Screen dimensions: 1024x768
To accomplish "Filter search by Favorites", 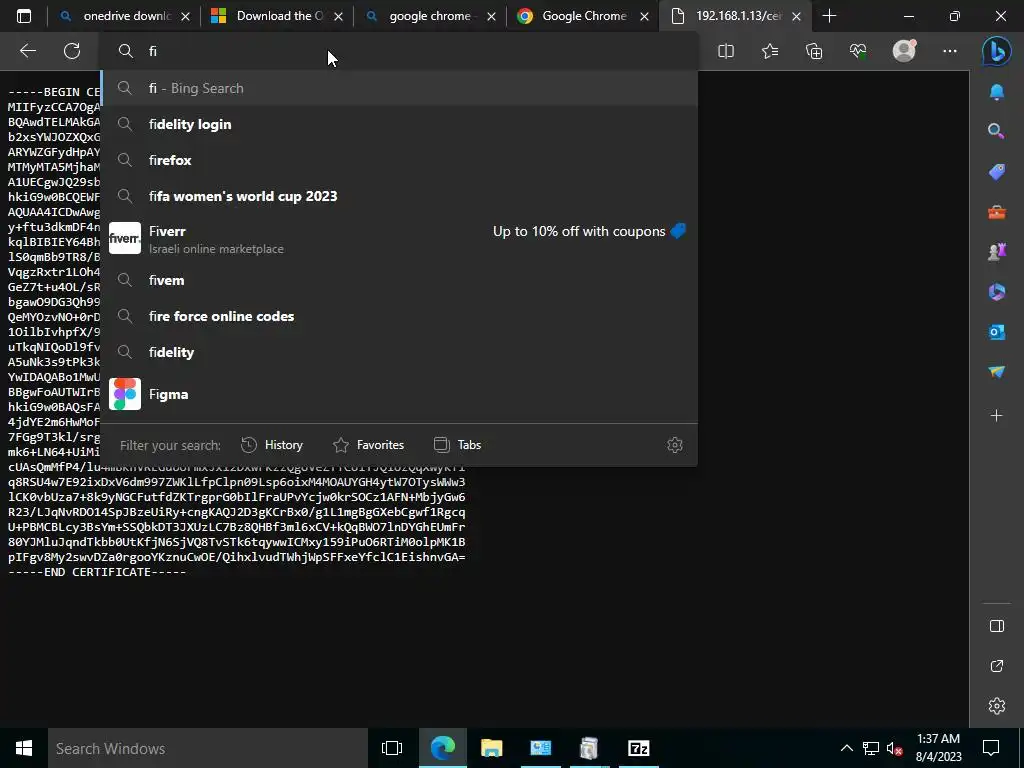I will point(368,445).
